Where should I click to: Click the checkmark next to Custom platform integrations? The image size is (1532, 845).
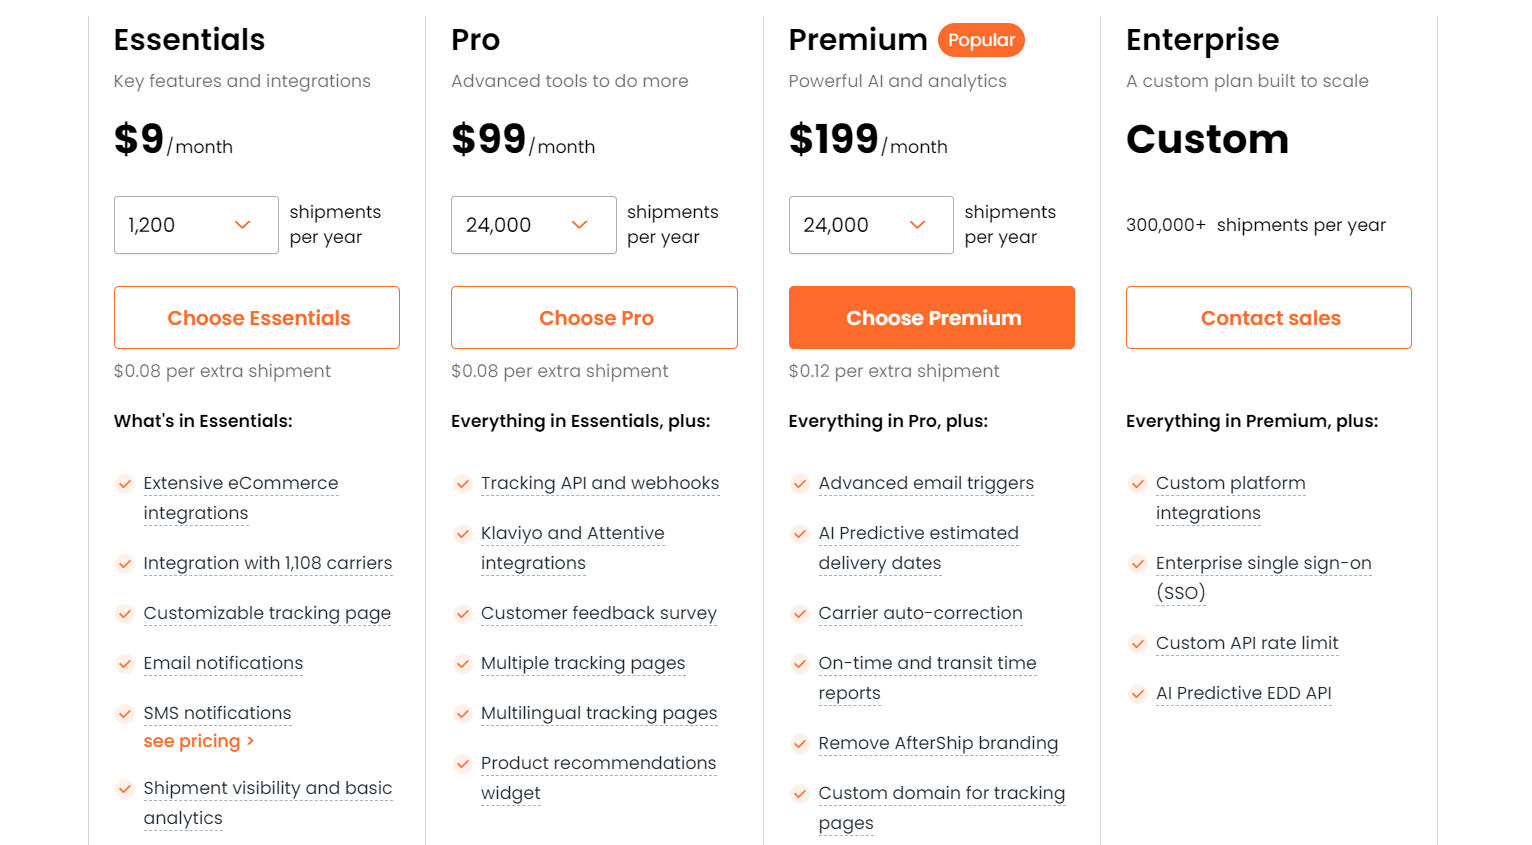(1138, 483)
